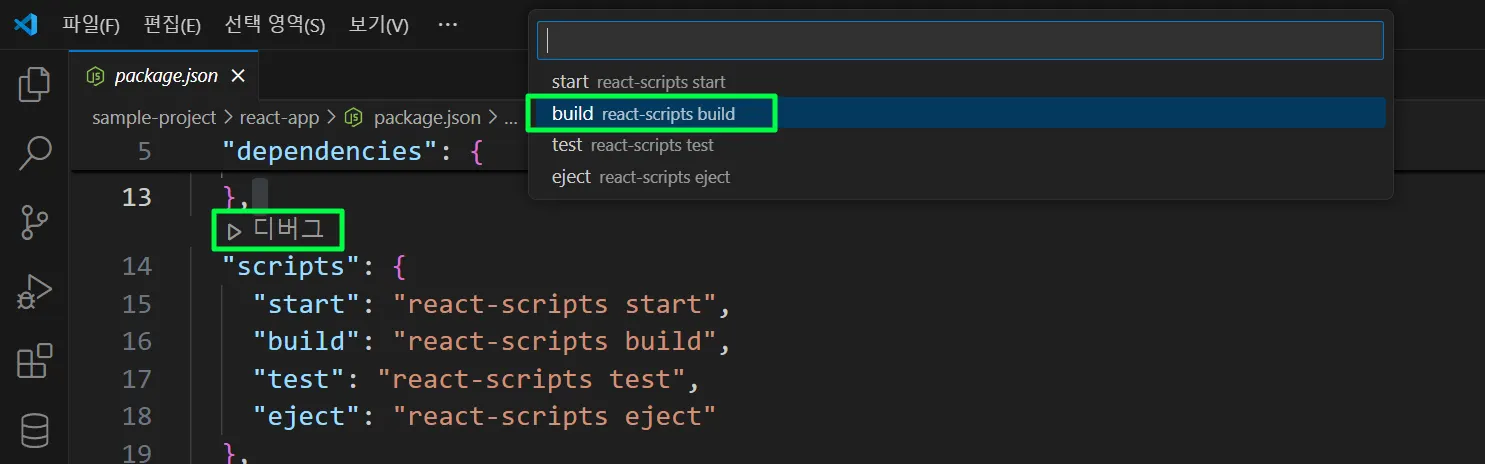
Task: Open the Explorer view in activity bar
Action: point(35,84)
